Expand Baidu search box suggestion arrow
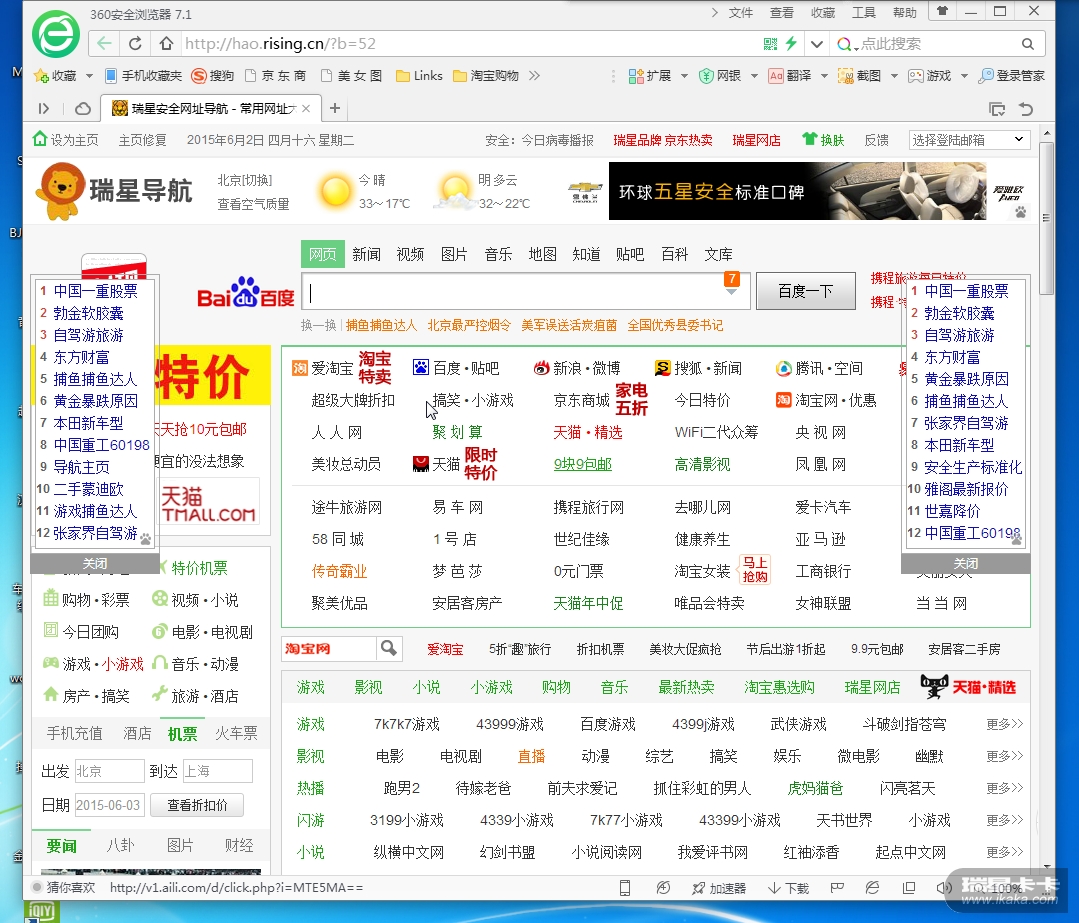This screenshot has height=923, width=1079. [732, 292]
